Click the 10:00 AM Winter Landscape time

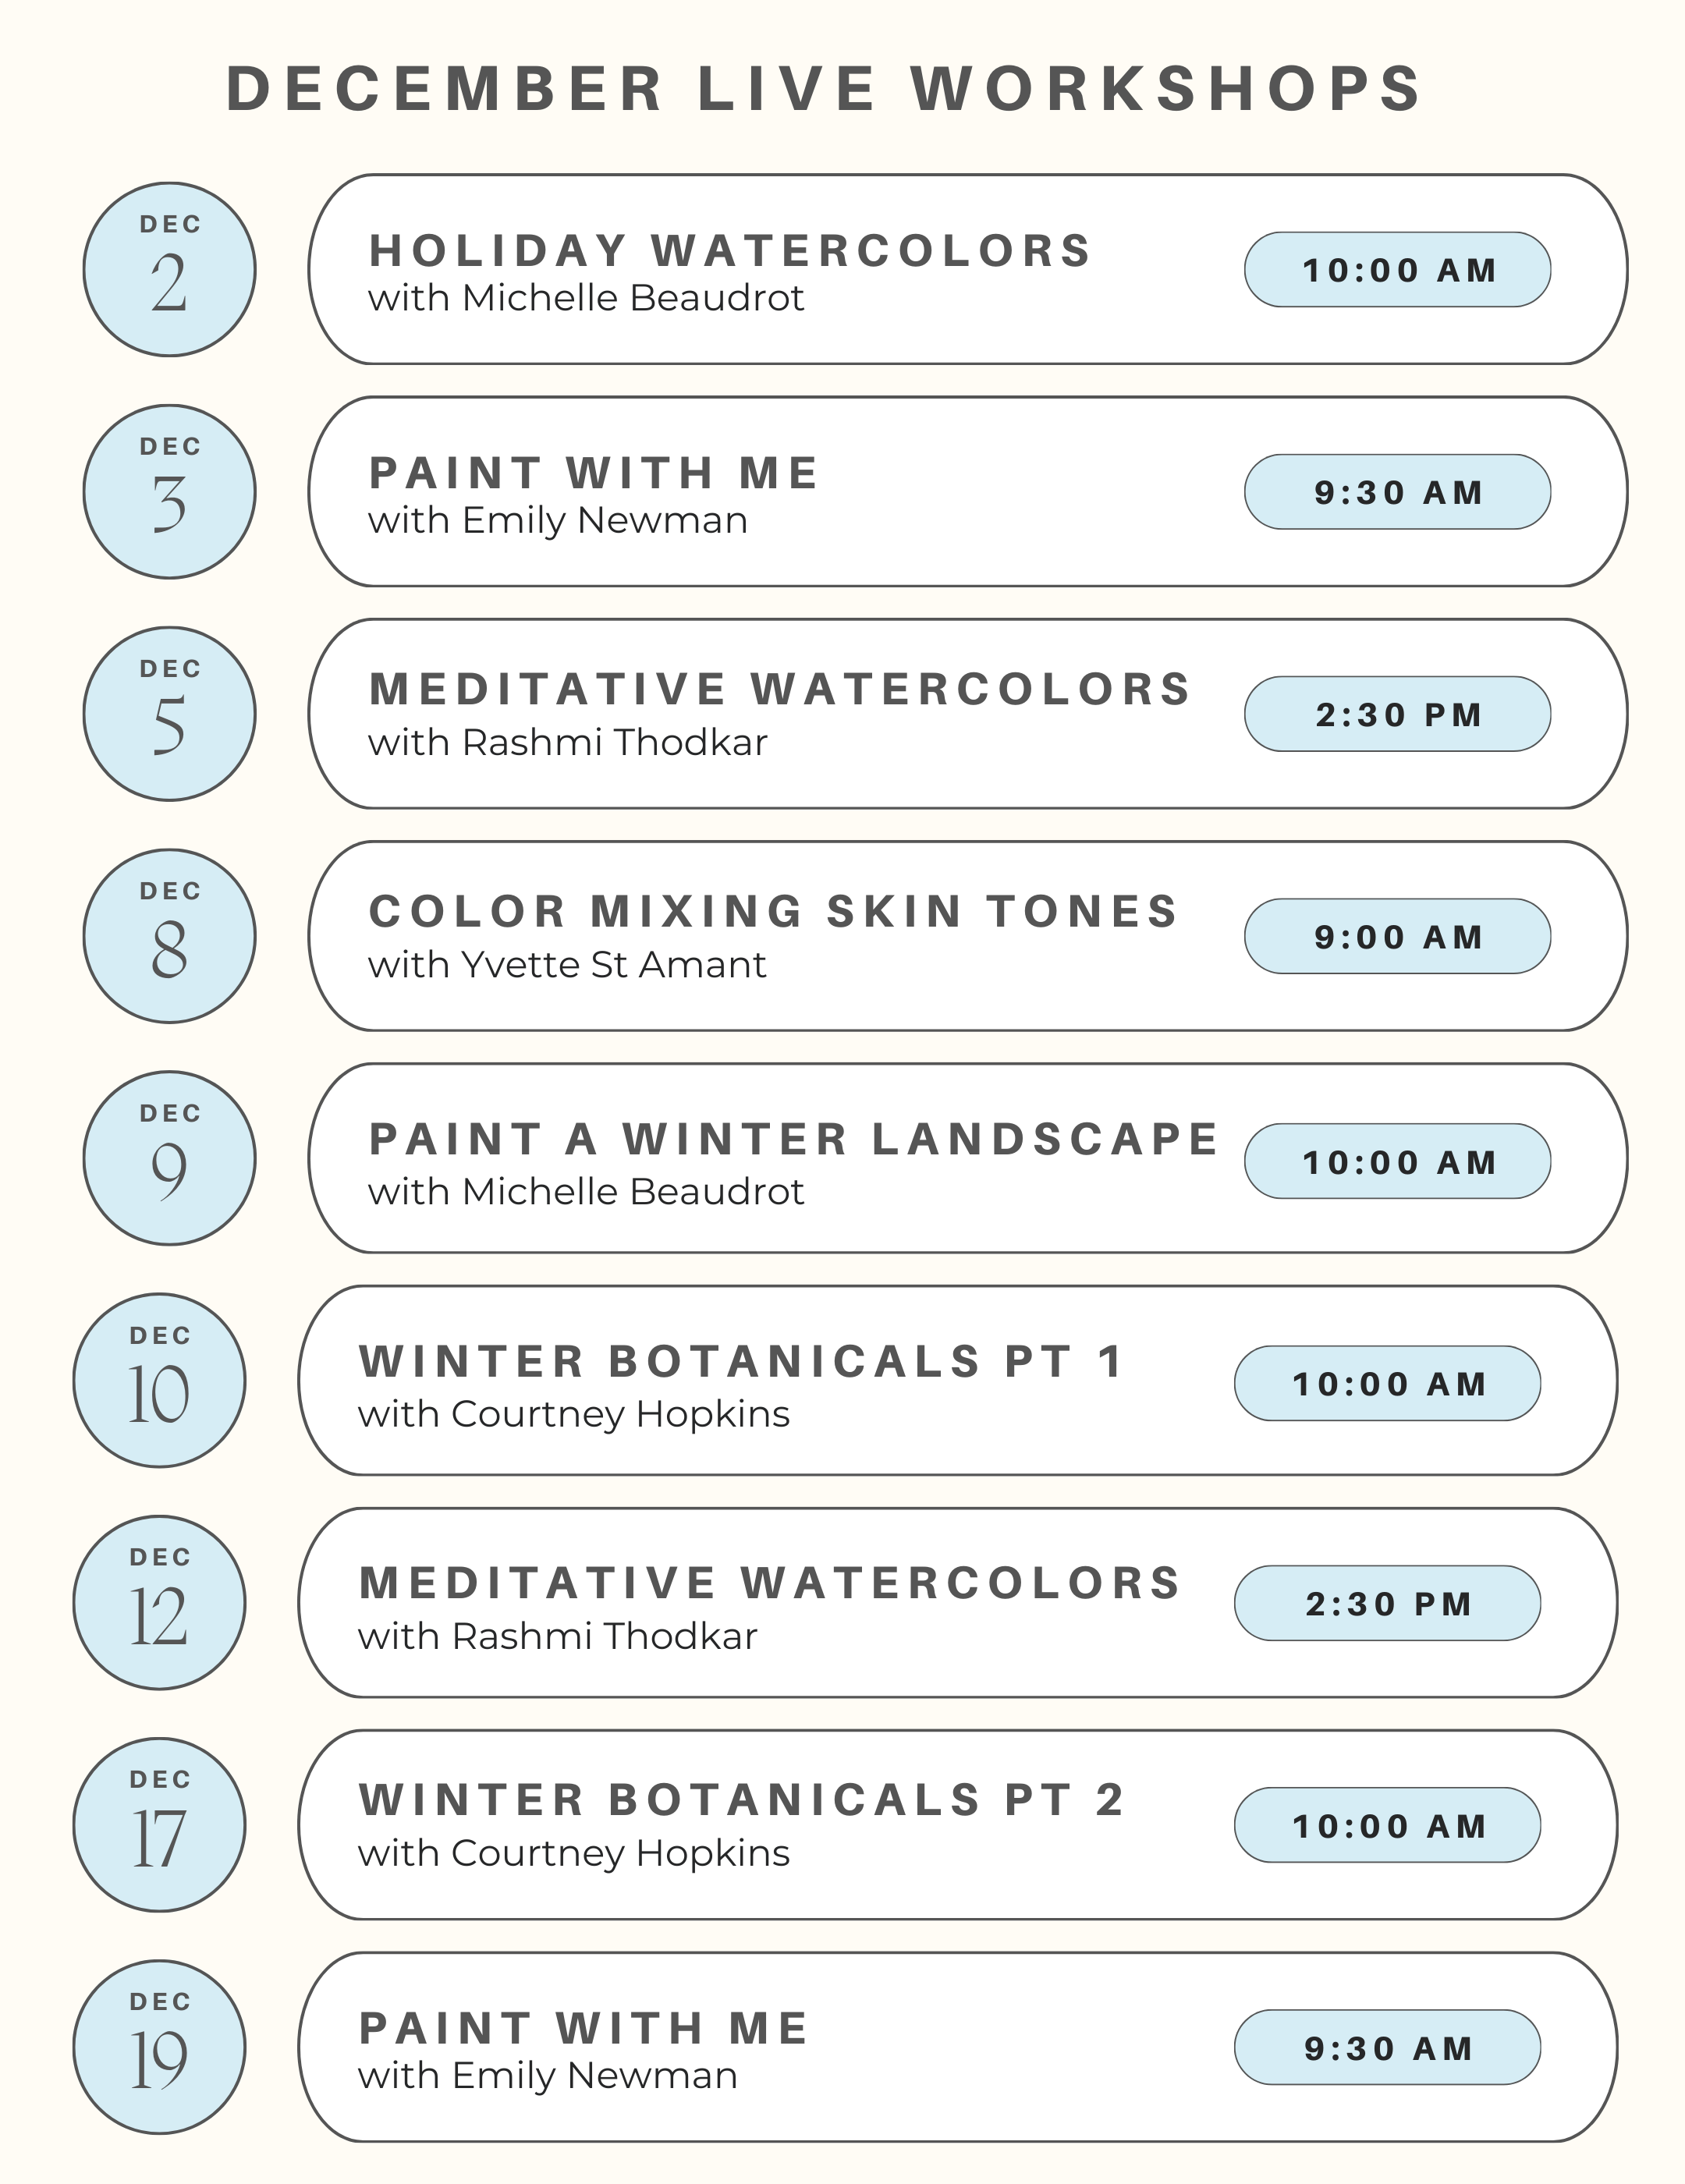coord(1397,1161)
